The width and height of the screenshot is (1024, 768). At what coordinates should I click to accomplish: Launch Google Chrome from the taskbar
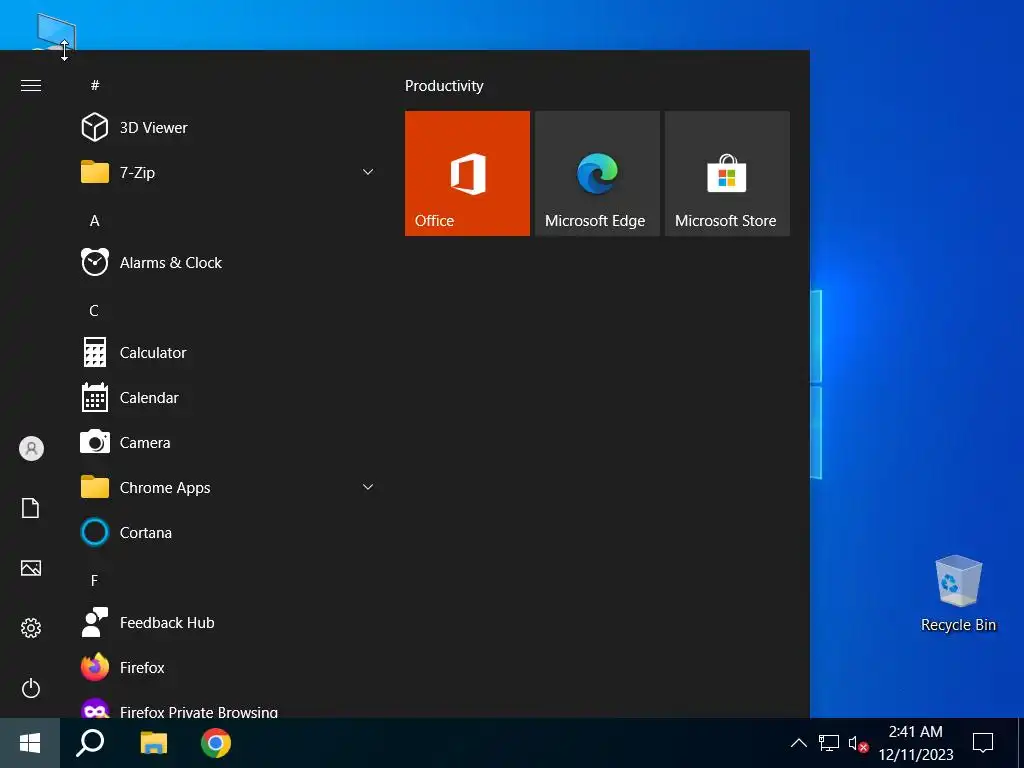point(216,743)
